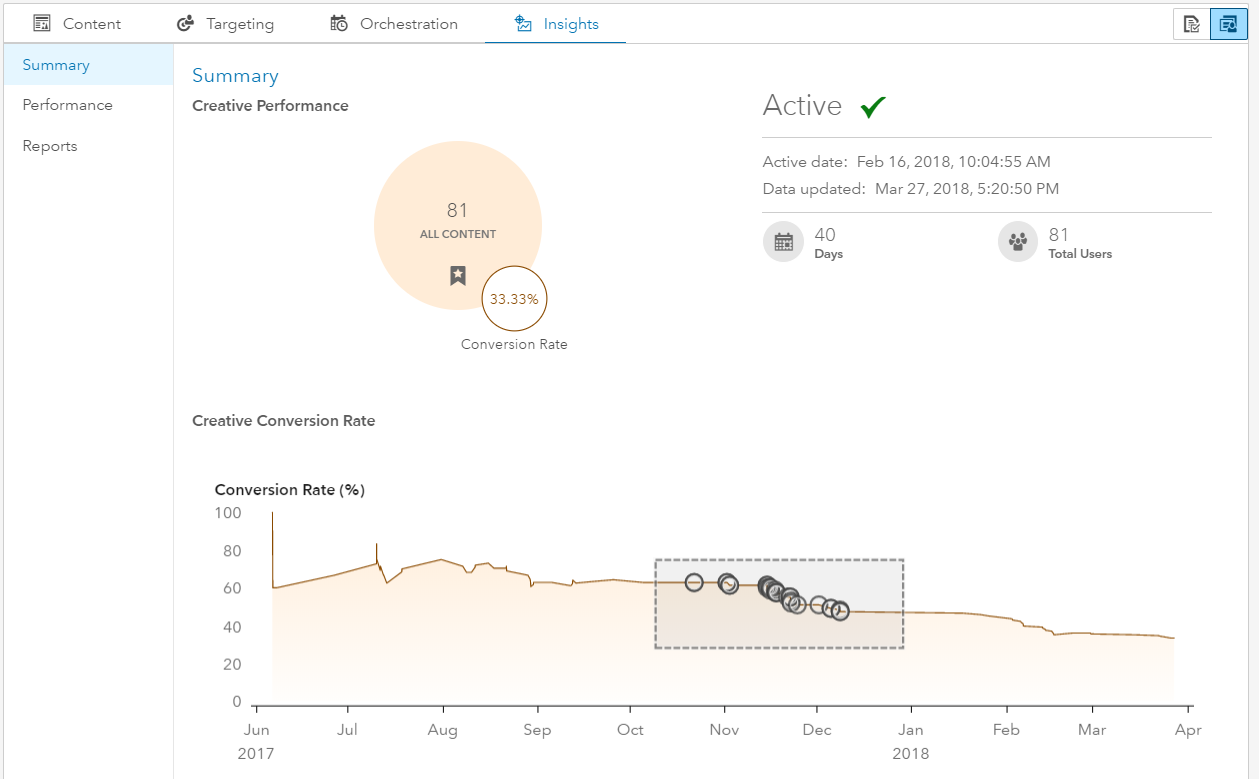Open Reports in the left sidebar

pyautogui.click(x=50, y=146)
